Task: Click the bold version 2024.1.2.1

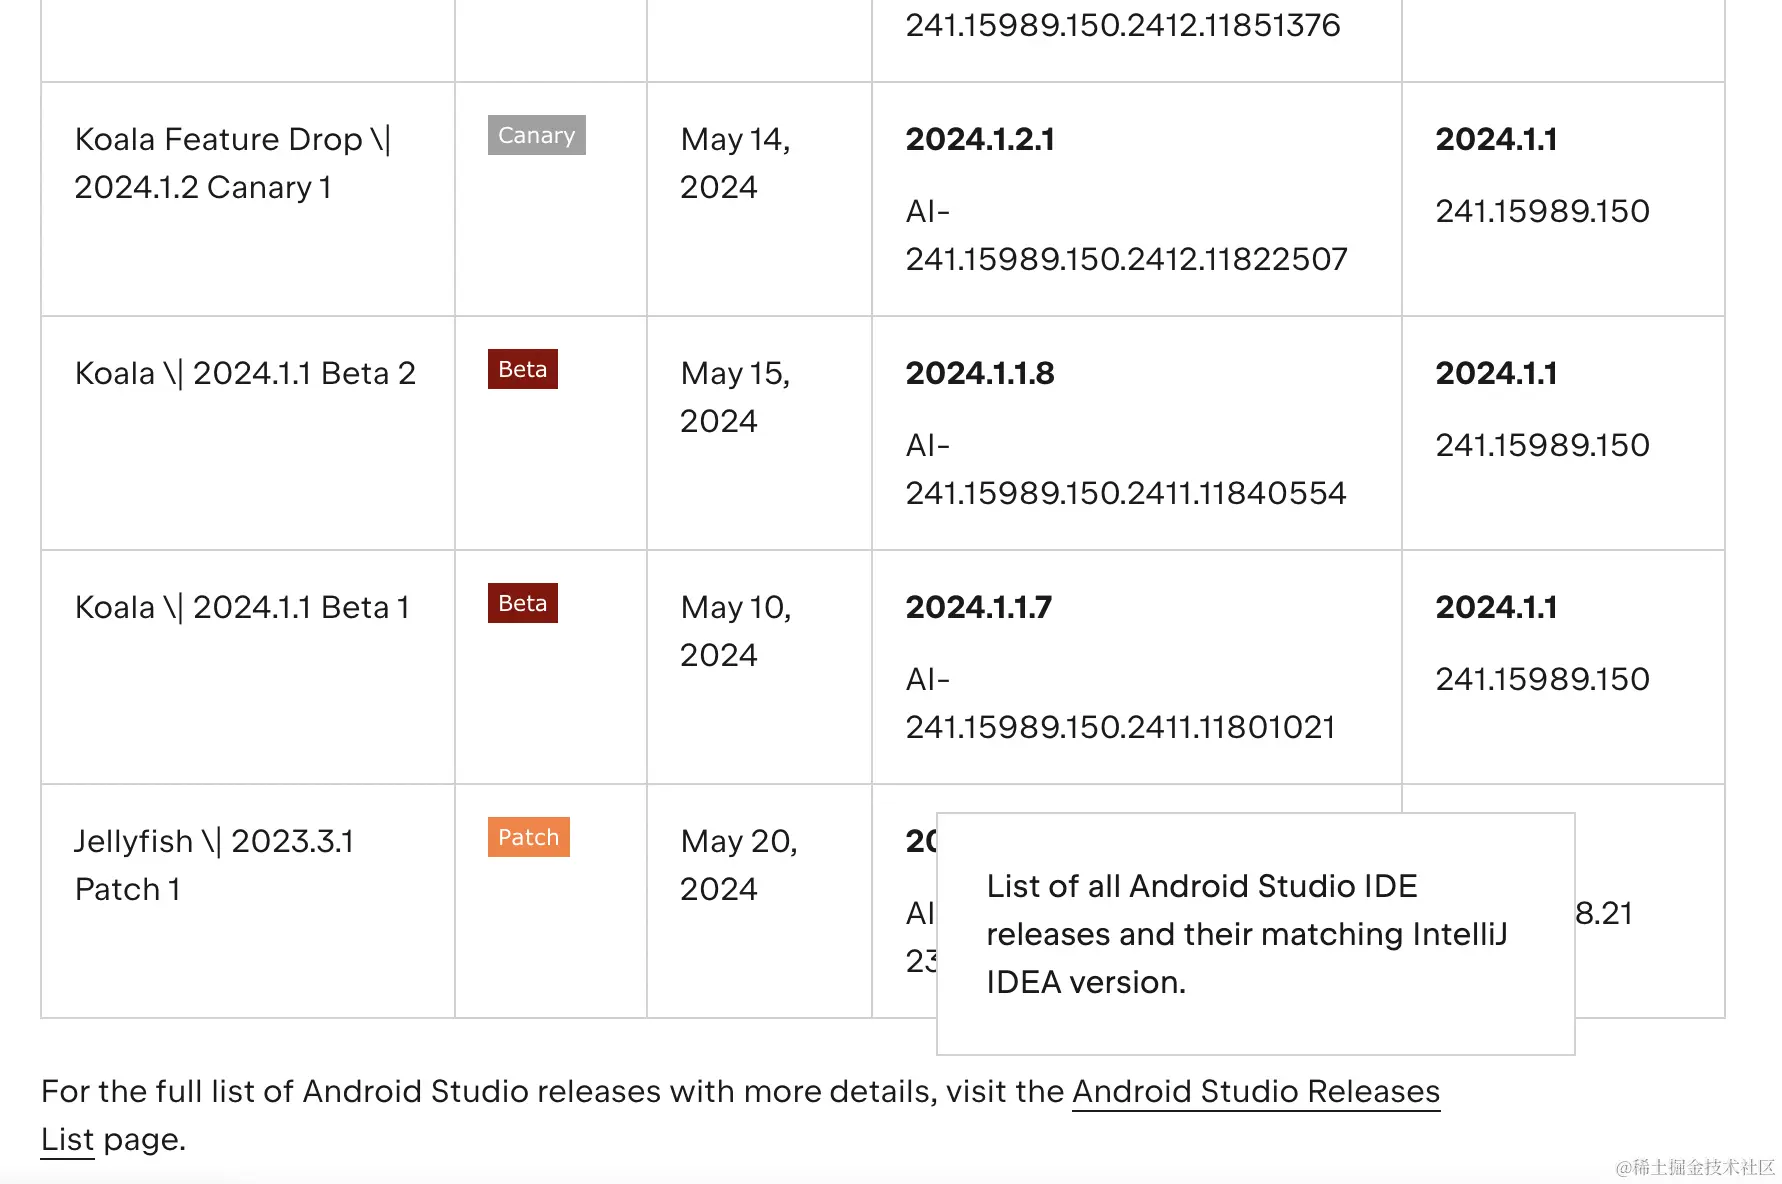Action: pos(980,140)
